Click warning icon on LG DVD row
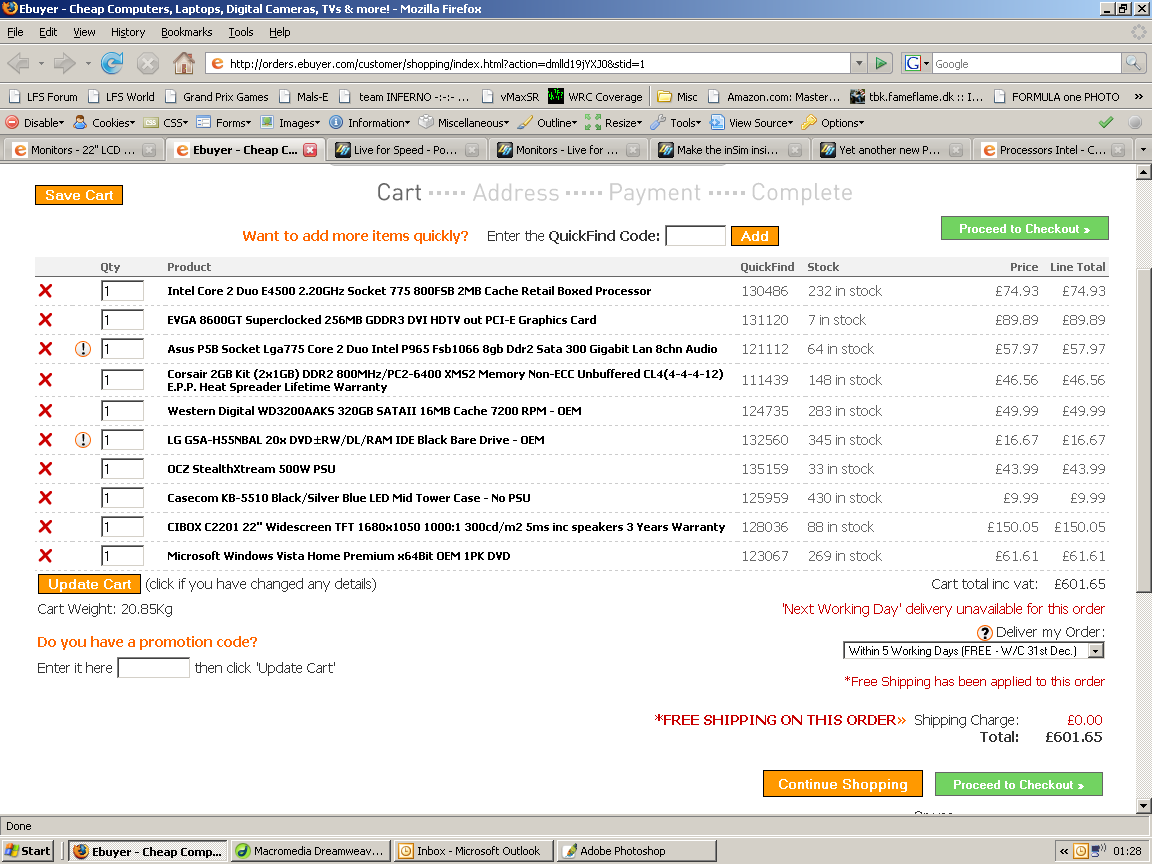 83,440
